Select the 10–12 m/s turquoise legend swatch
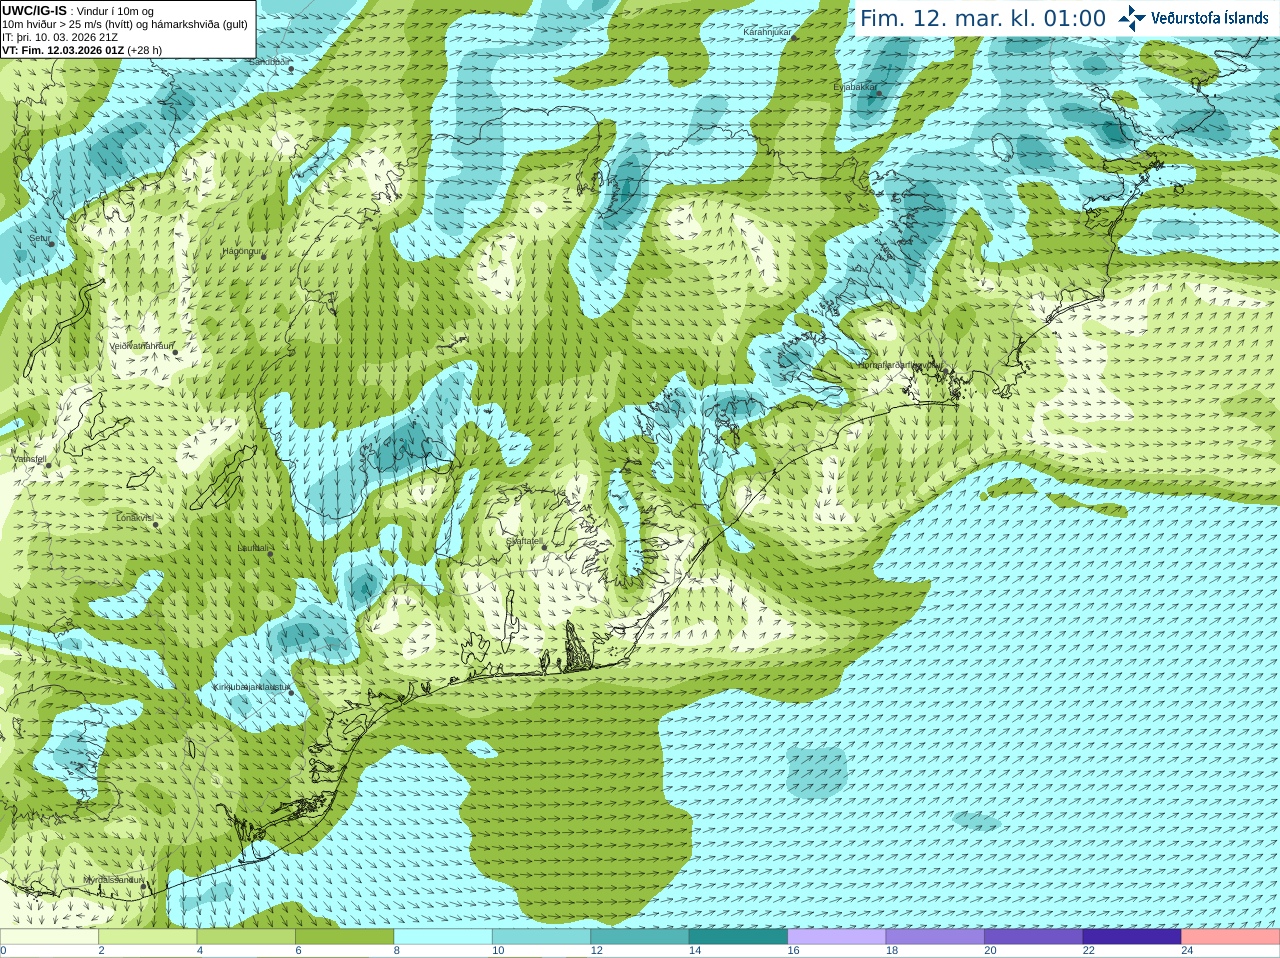 tap(541, 937)
